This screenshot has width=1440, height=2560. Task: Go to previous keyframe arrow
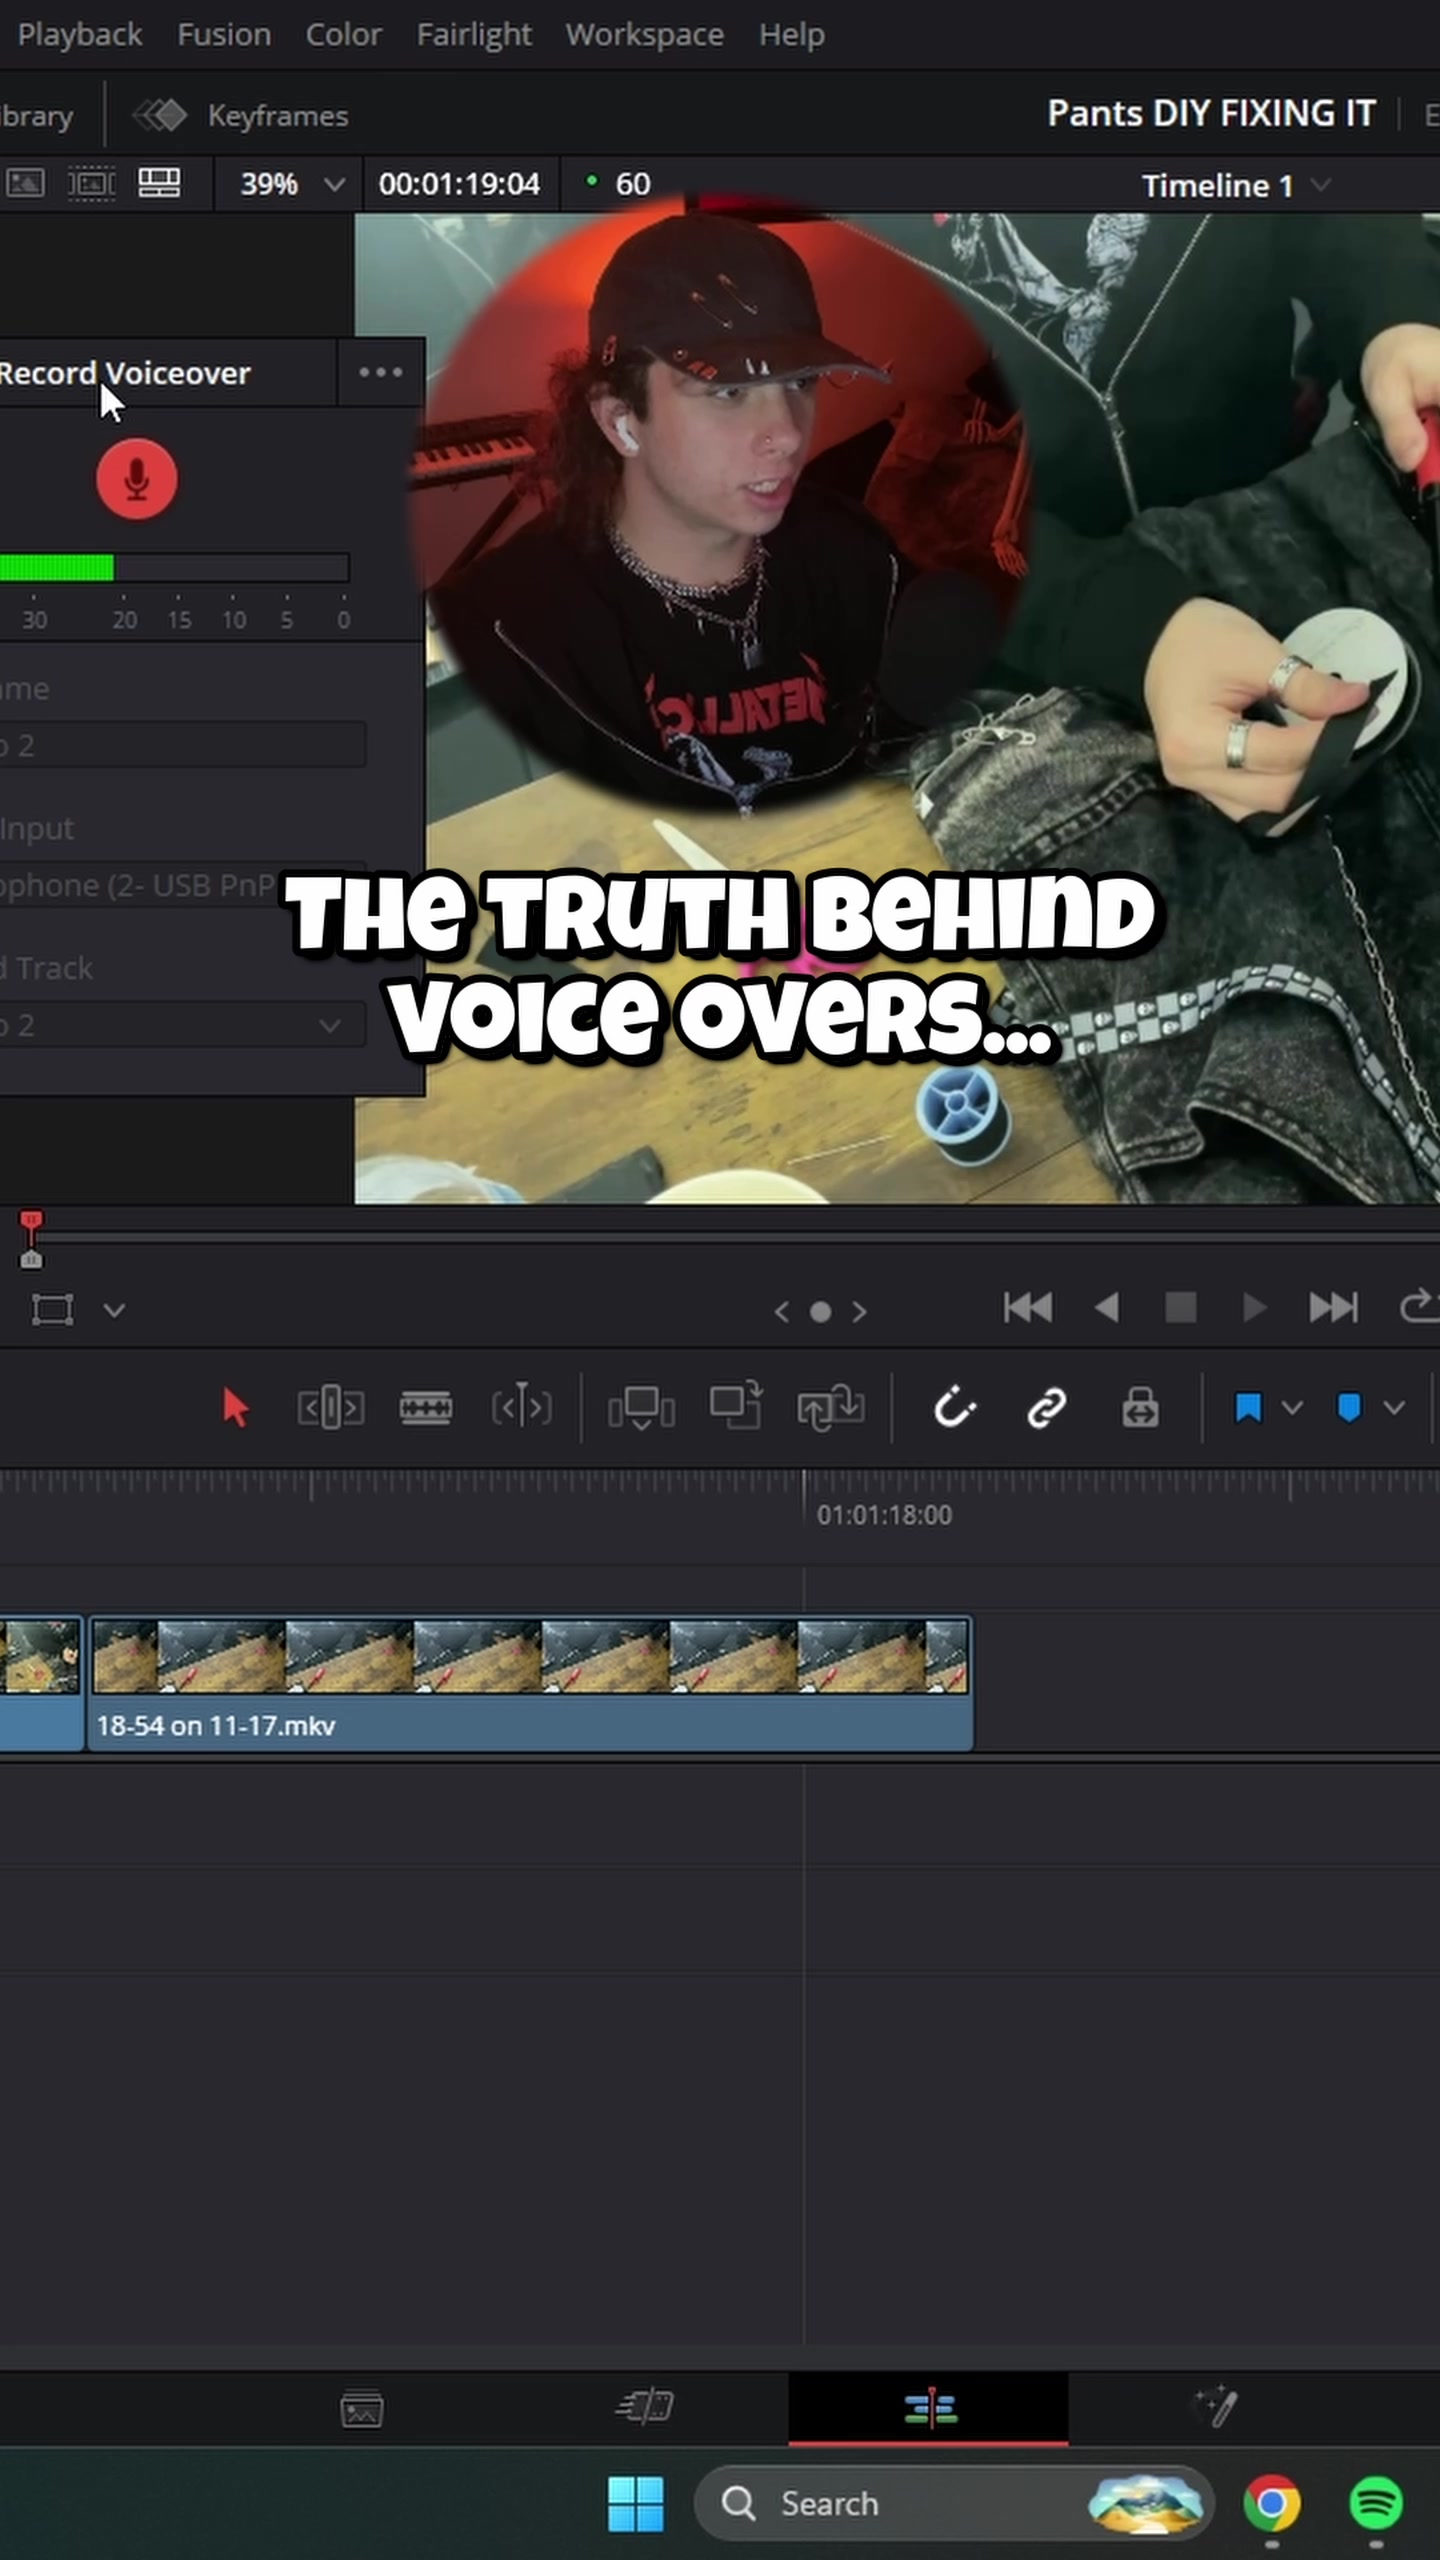pyautogui.click(x=782, y=1311)
